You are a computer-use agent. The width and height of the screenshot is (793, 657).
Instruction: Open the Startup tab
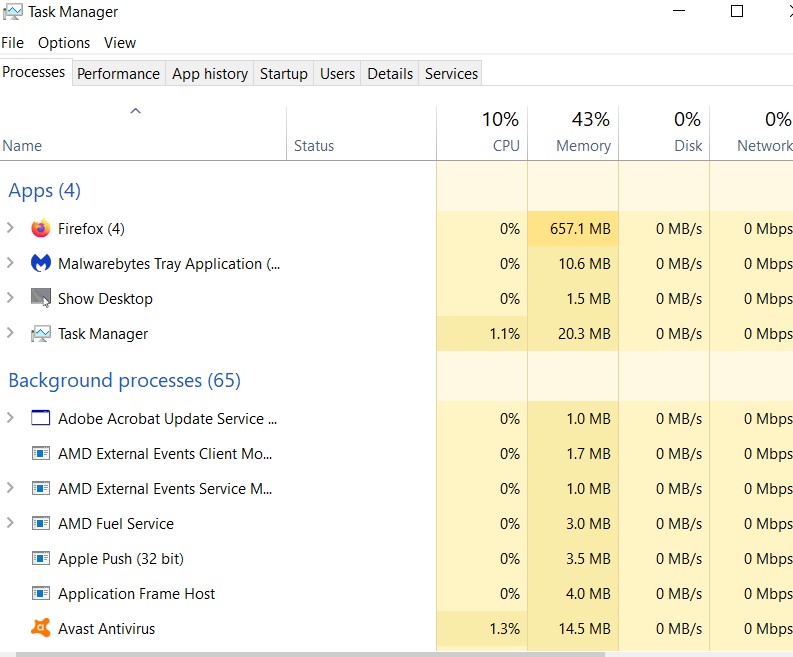284,74
